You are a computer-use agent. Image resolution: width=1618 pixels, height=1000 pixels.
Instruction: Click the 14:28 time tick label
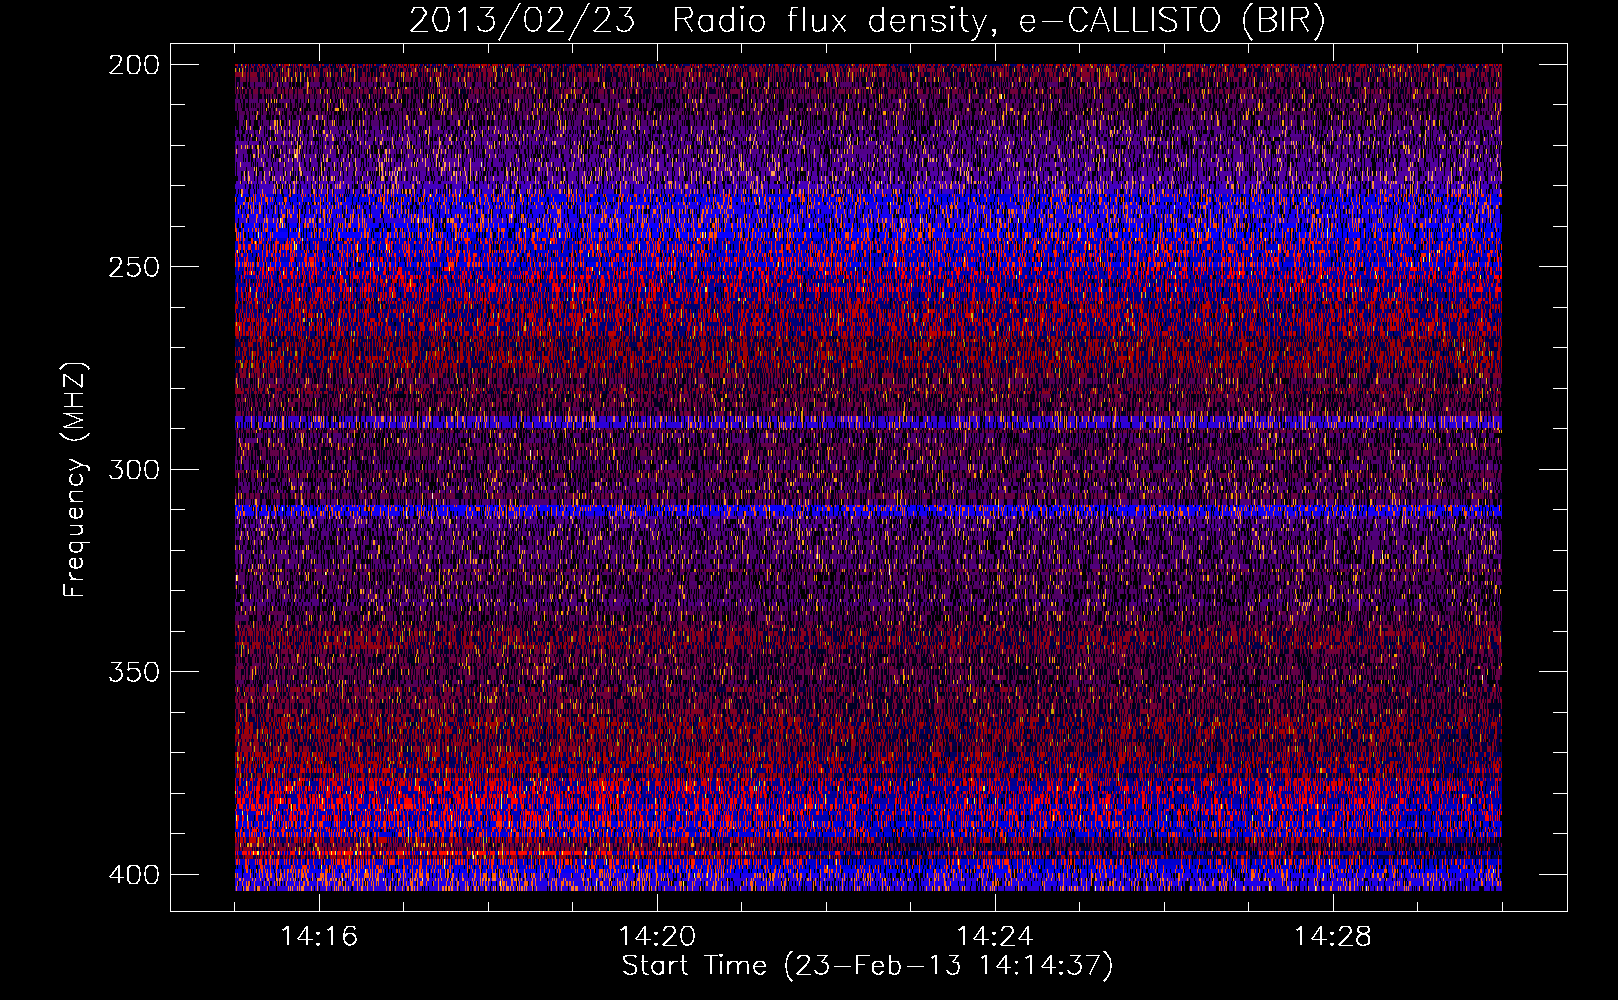pyautogui.click(x=1333, y=937)
